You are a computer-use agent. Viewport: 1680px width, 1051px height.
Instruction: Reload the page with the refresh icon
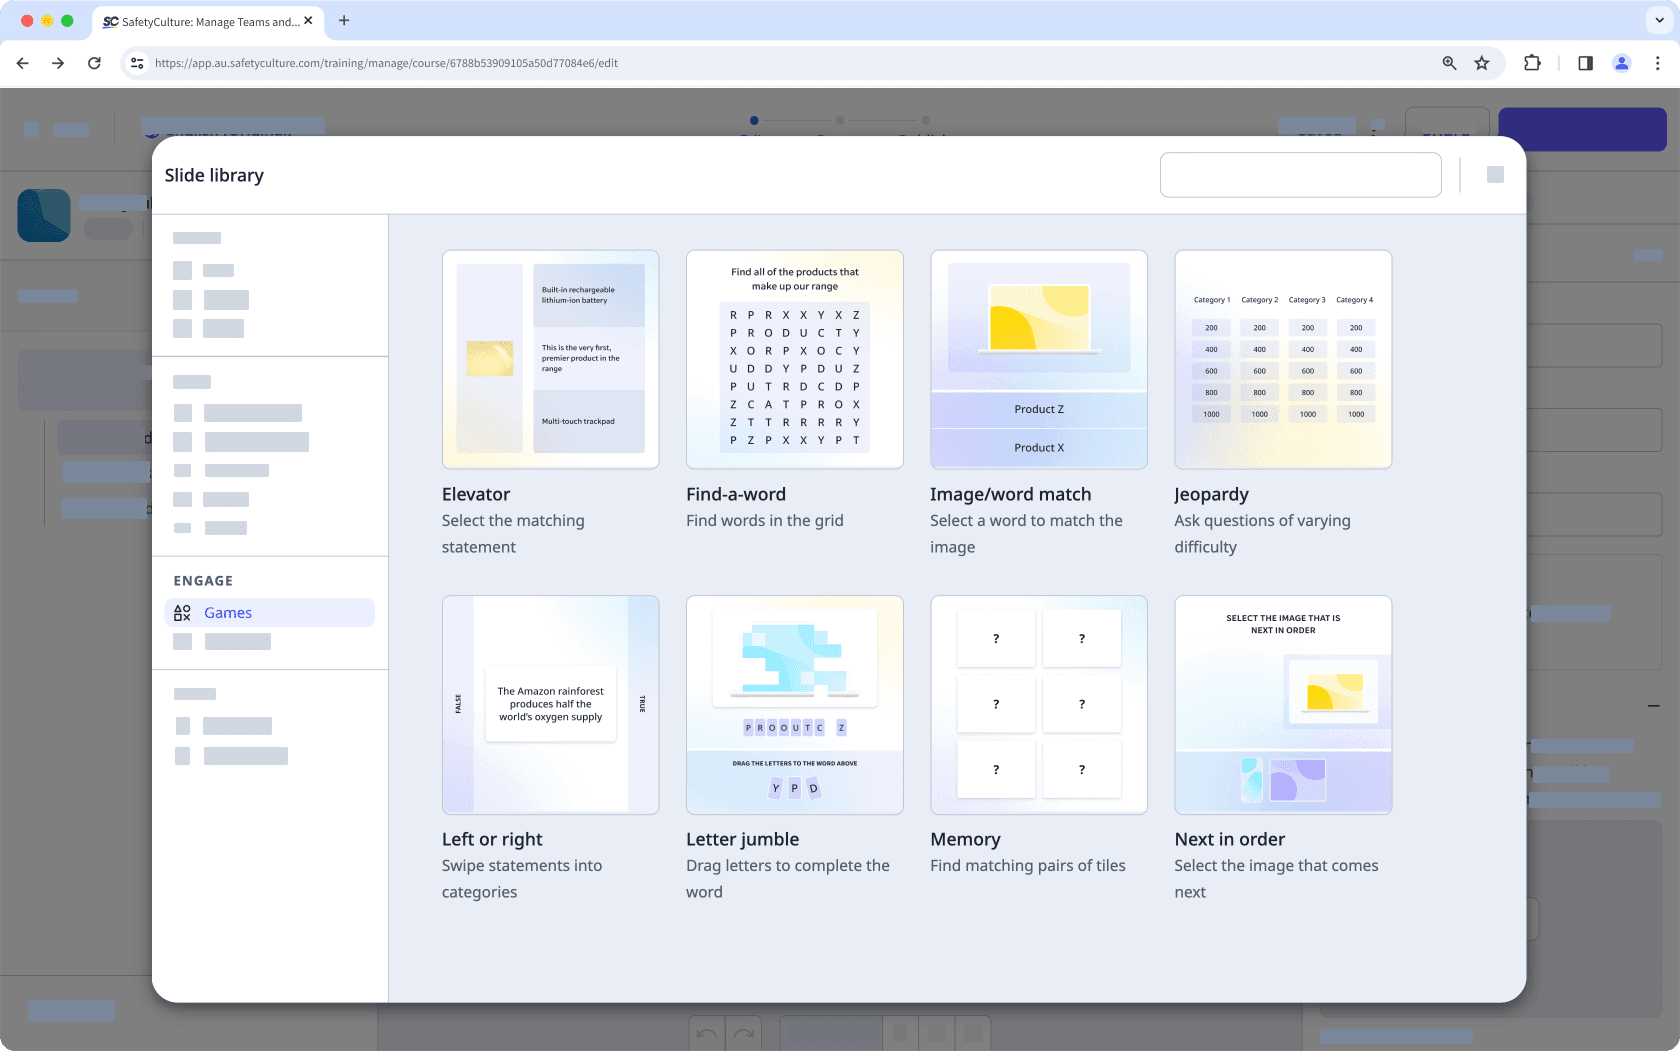tap(94, 63)
